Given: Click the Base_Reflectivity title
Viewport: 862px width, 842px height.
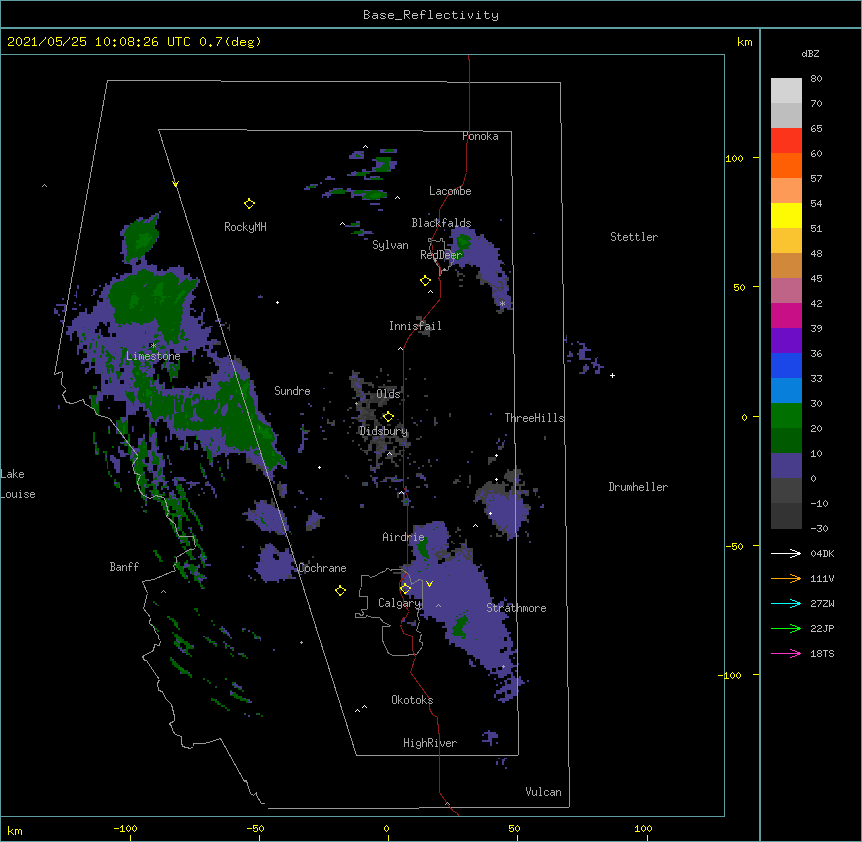Looking at the screenshot, I should coord(431,15).
